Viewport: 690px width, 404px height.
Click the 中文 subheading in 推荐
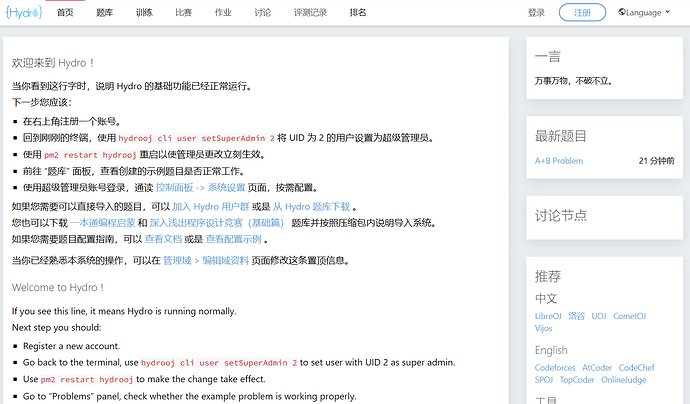(546, 298)
